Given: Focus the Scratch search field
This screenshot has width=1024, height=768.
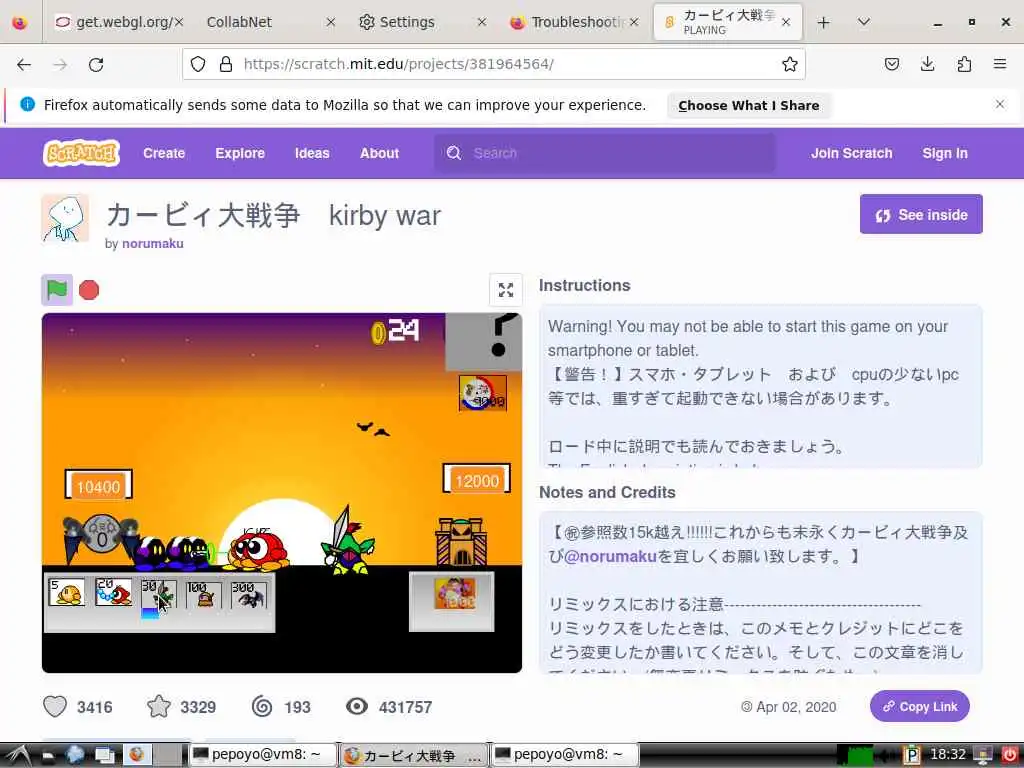Looking at the screenshot, I should click(605, 153).
